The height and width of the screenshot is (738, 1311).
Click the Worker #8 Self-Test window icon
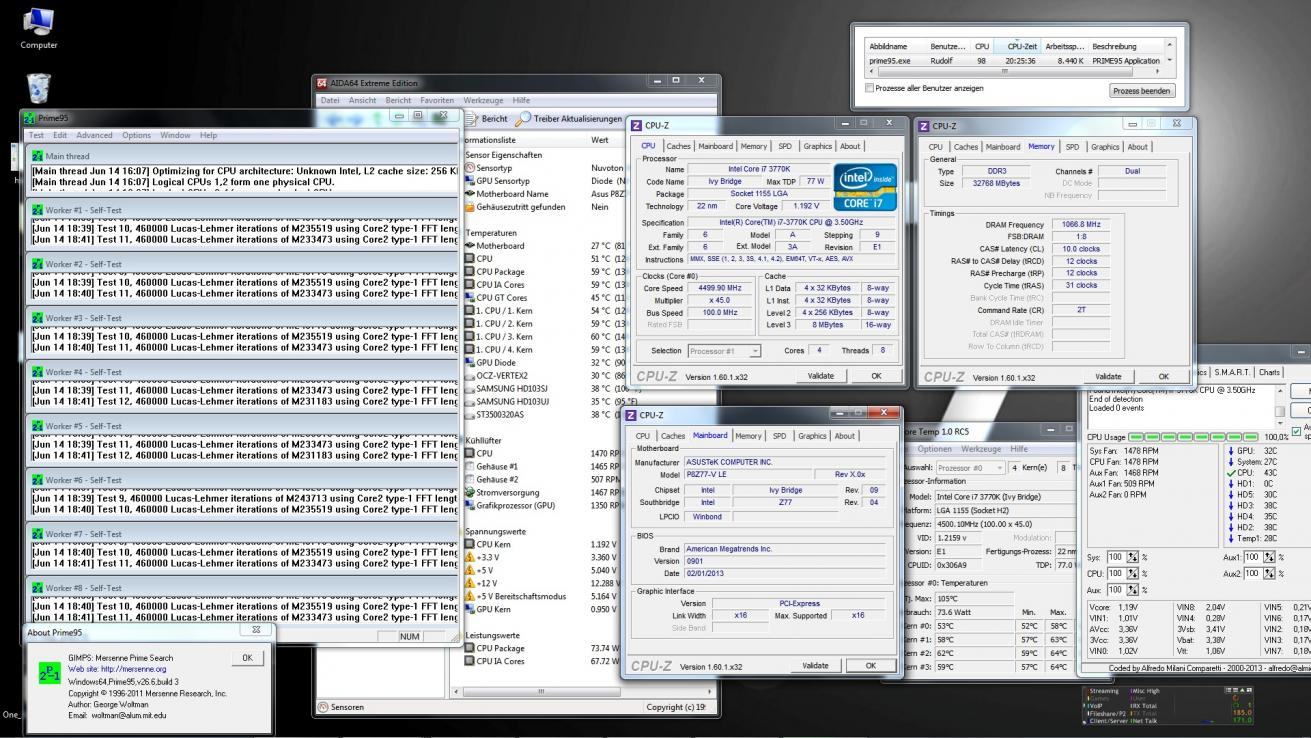38,588
